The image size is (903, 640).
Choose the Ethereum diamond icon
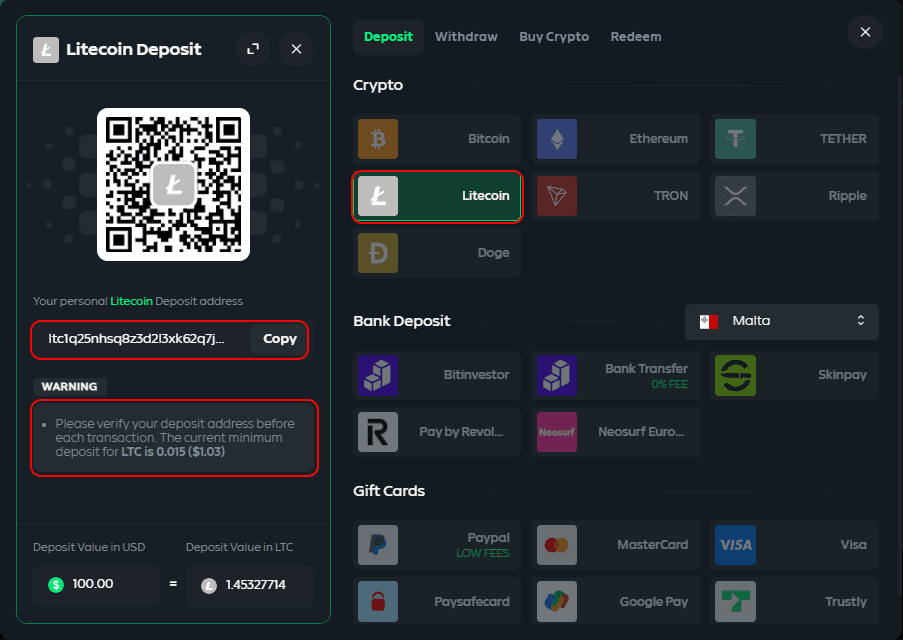tap(557, 139)
